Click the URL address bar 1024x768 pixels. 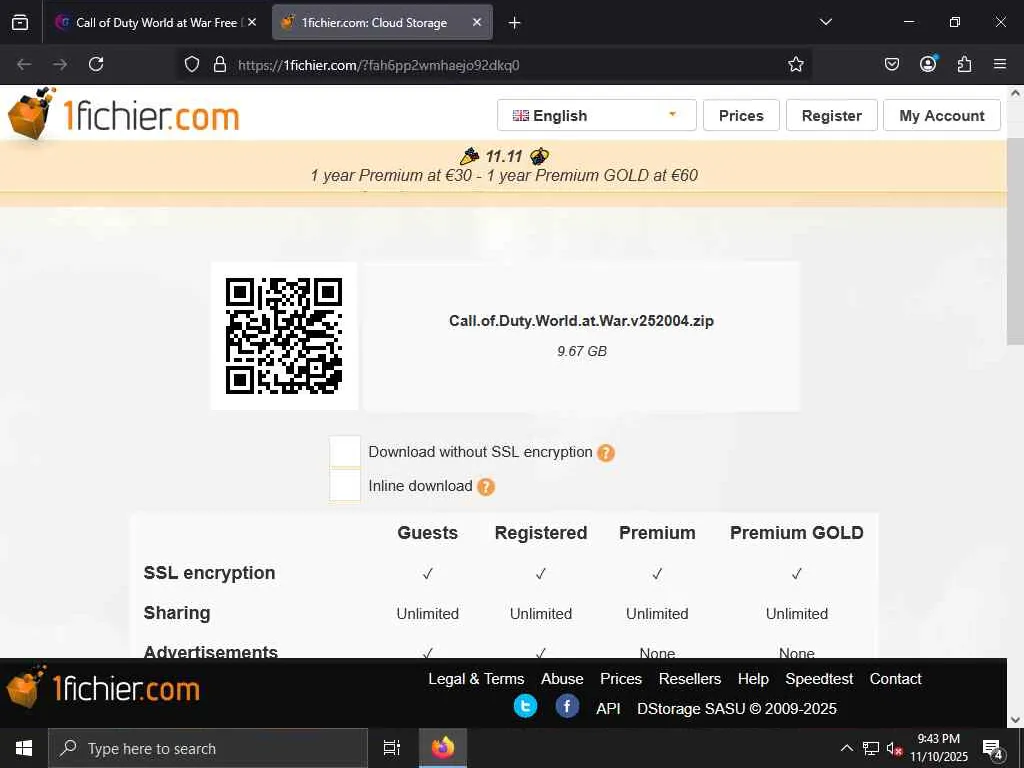(x=496, y=65)
